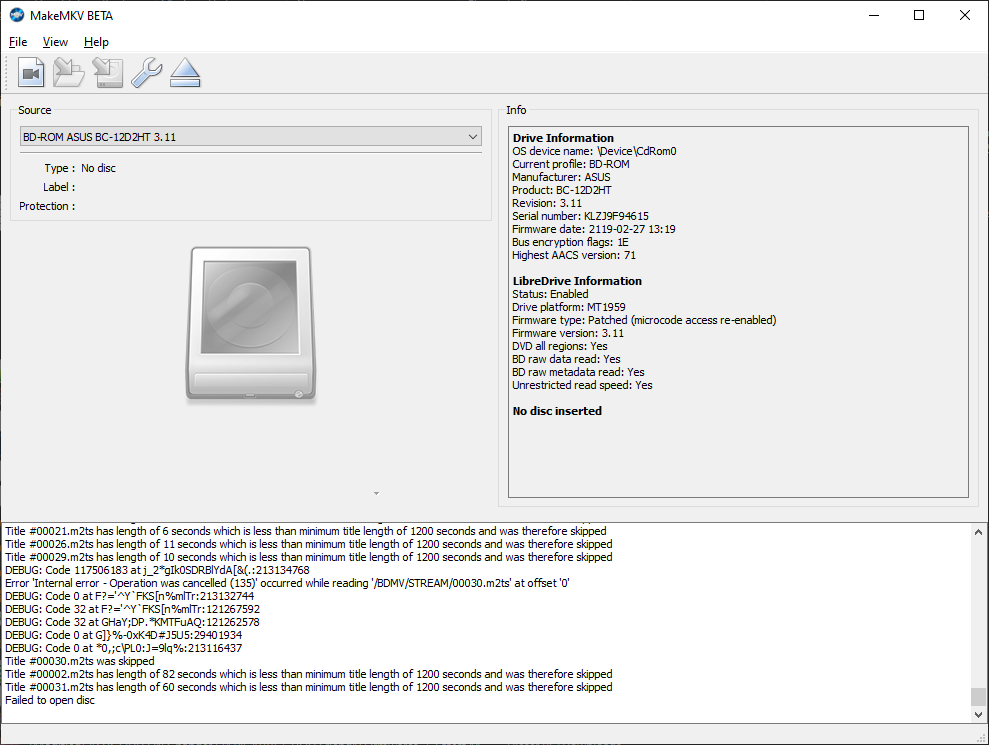Eject the disc using the eject icon
The height and width of the screenshot is (745, 989).
coord(185,73)
